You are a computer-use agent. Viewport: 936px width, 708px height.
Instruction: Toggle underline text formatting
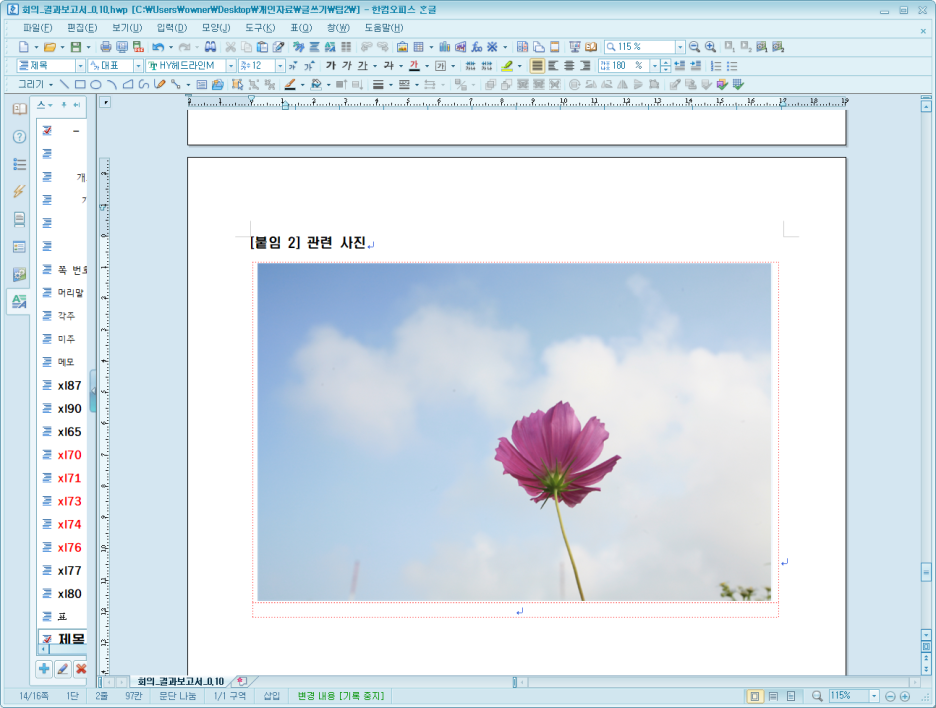pyautogui.click(x=362, y=66)
